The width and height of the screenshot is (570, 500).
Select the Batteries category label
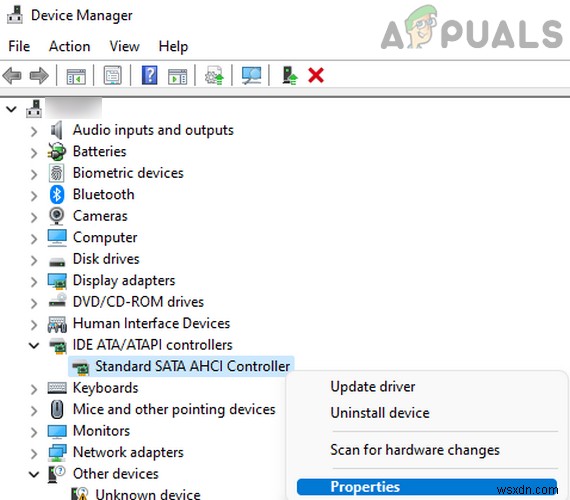99,152
